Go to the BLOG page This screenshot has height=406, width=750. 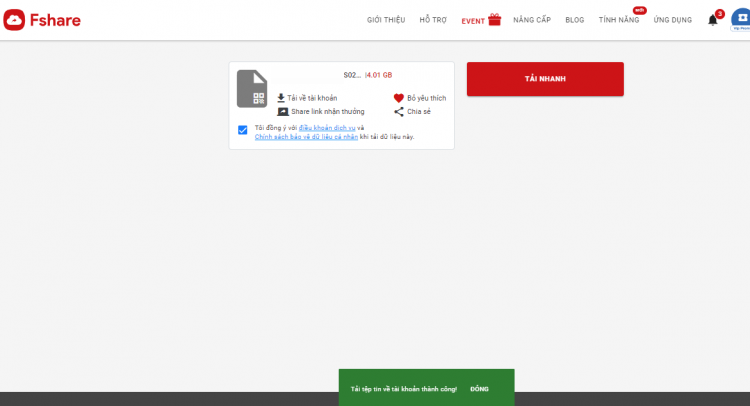point(574,20)
